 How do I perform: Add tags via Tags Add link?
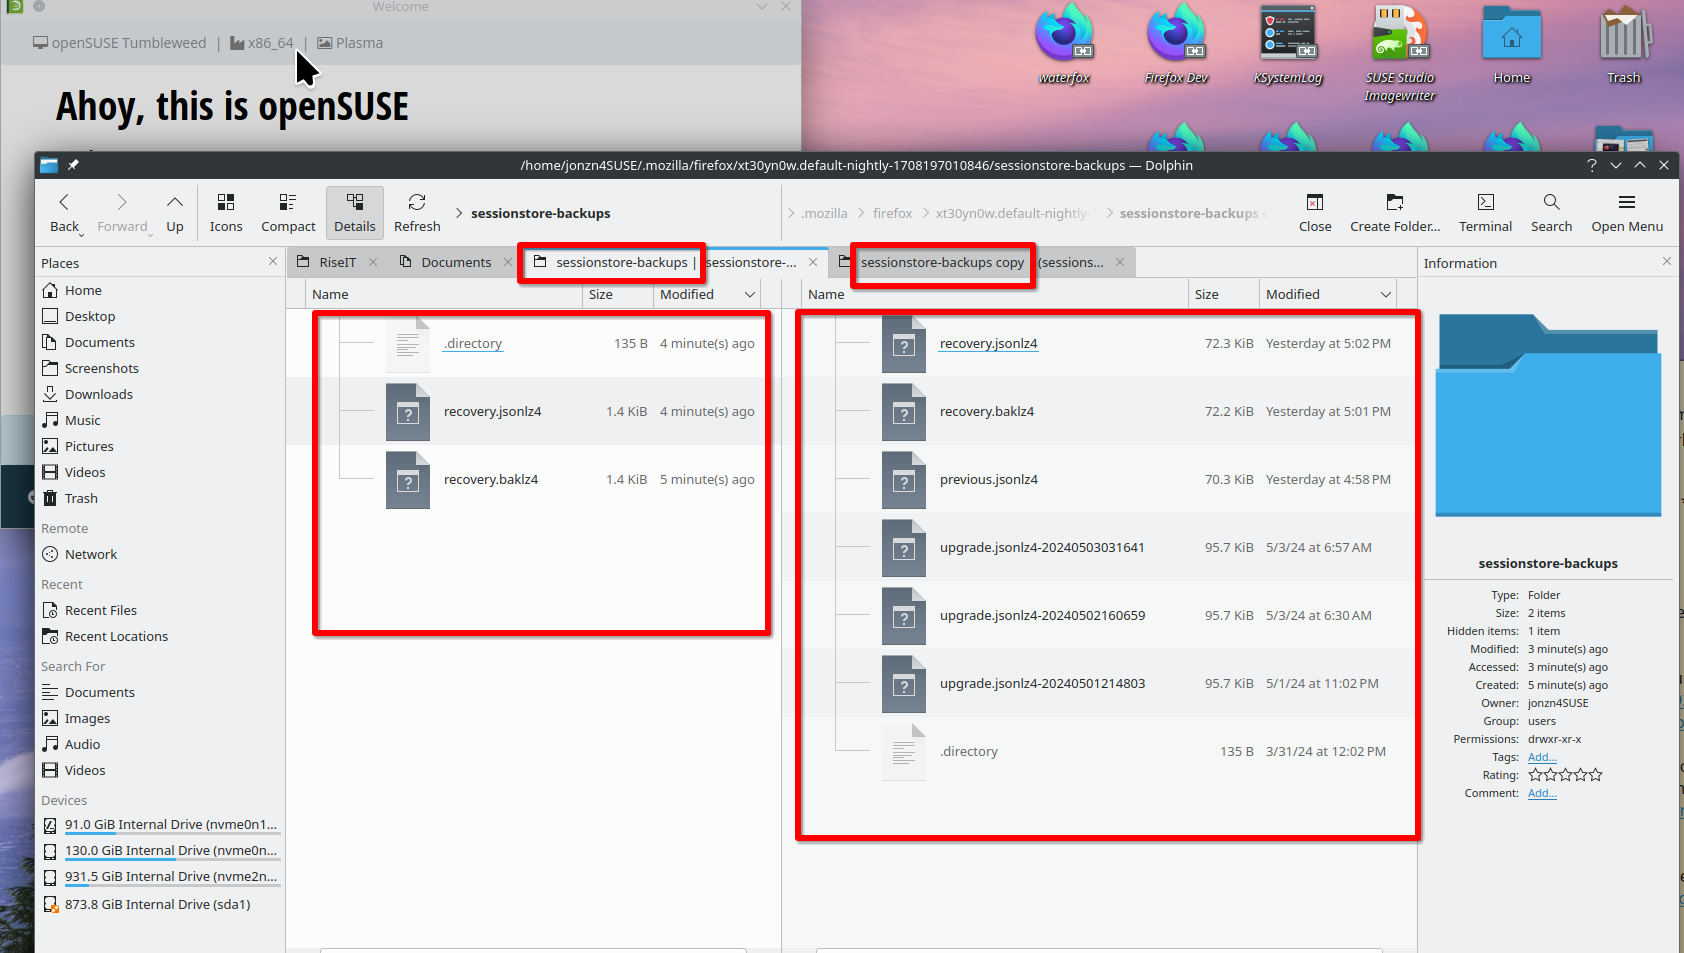1542,757
